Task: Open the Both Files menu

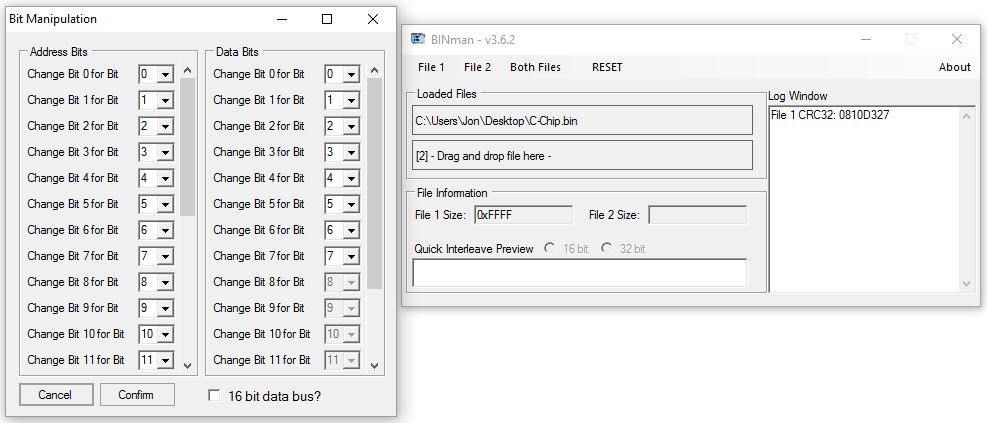Action: (x=535, y=67)
